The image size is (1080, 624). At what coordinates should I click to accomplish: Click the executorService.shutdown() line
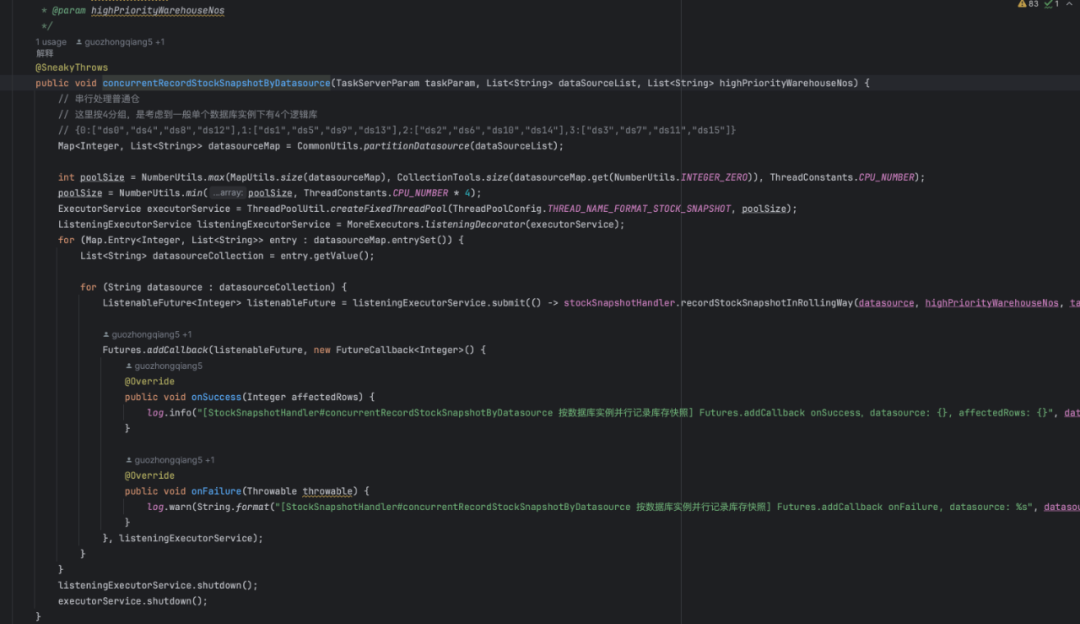pyautogui.click(x=132, y=601)
